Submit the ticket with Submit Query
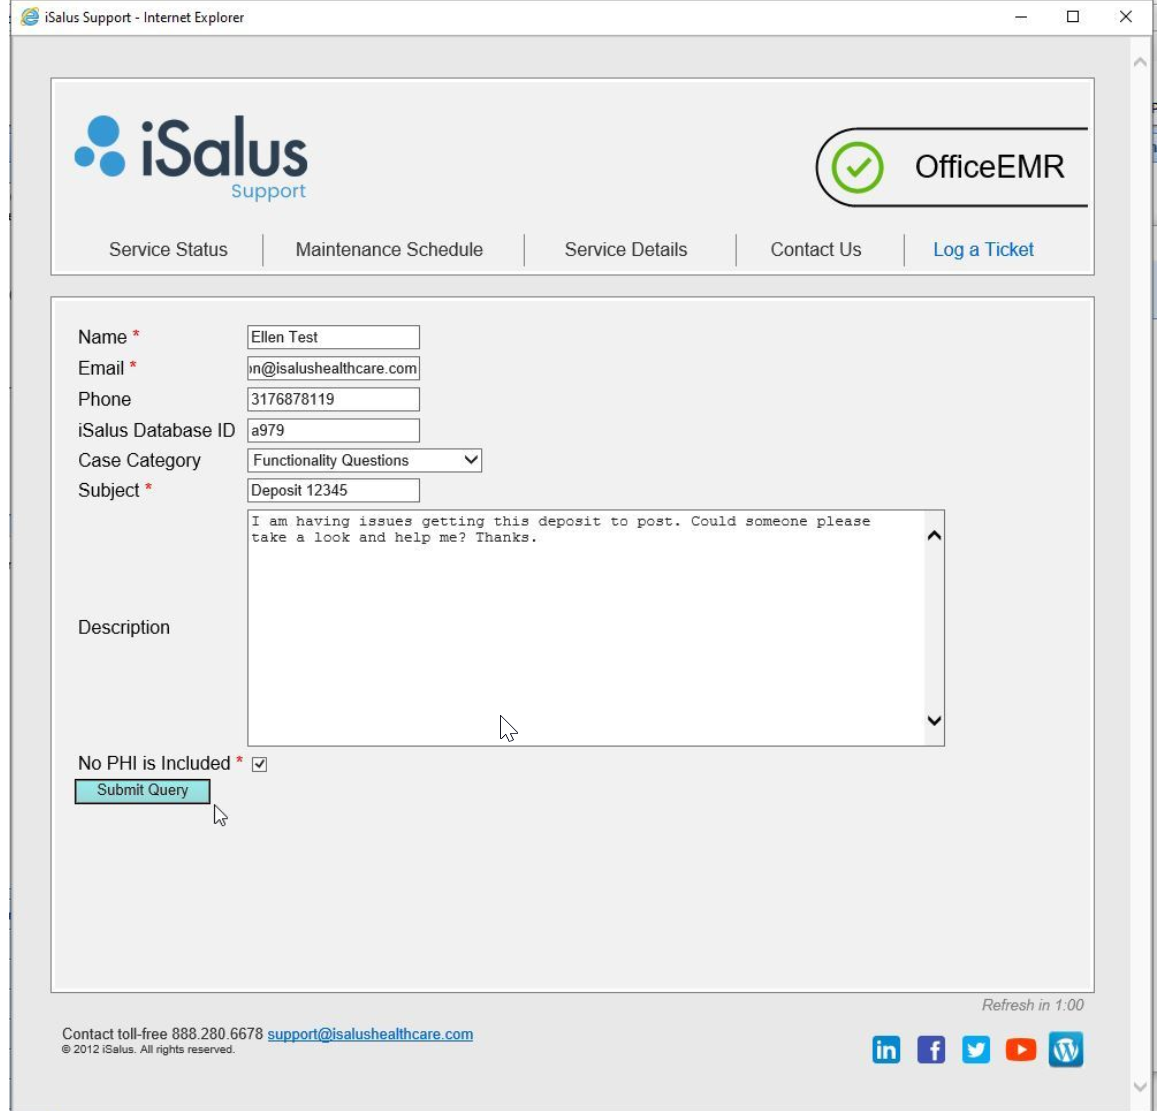This screenshot has height=1111, width=1165. point(143,791)
